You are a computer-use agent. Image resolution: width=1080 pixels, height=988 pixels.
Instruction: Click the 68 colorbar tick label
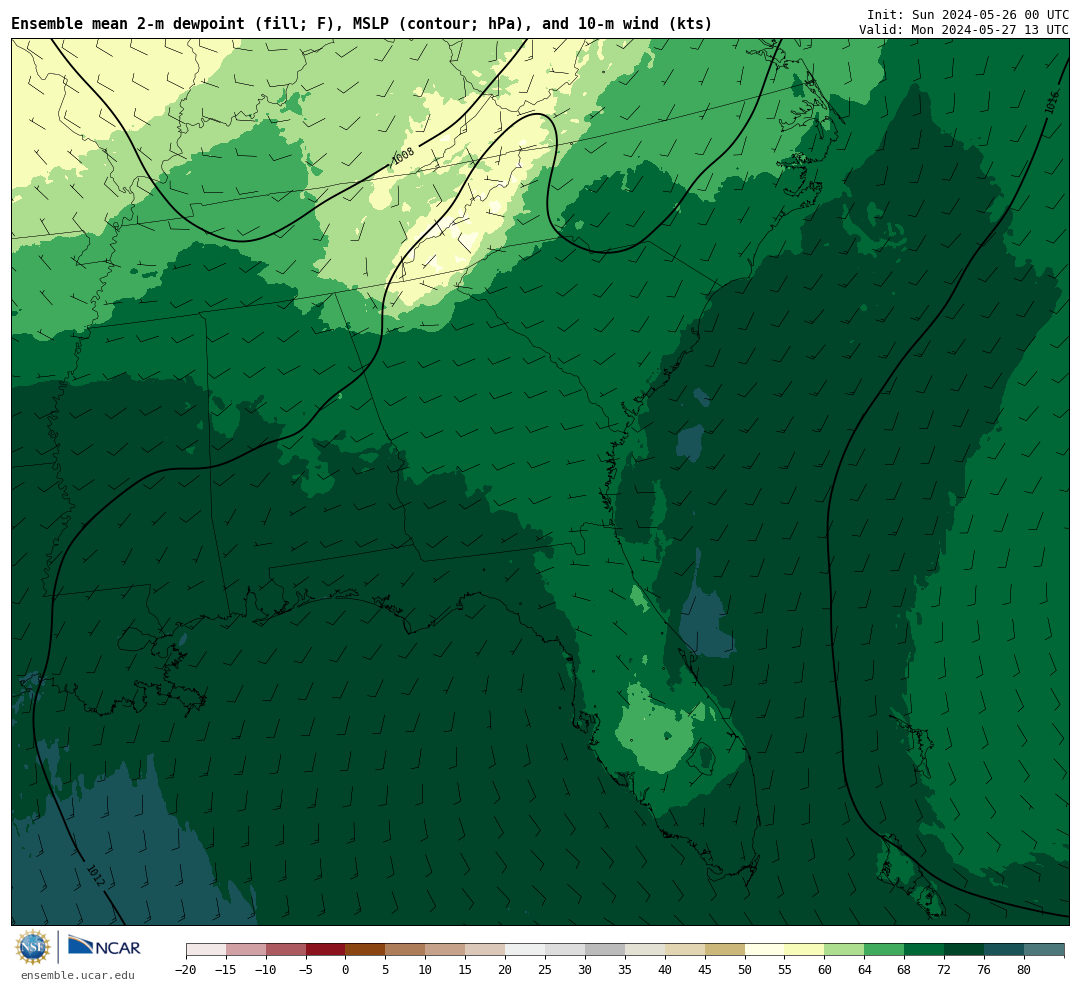click(x=905, y=969)
